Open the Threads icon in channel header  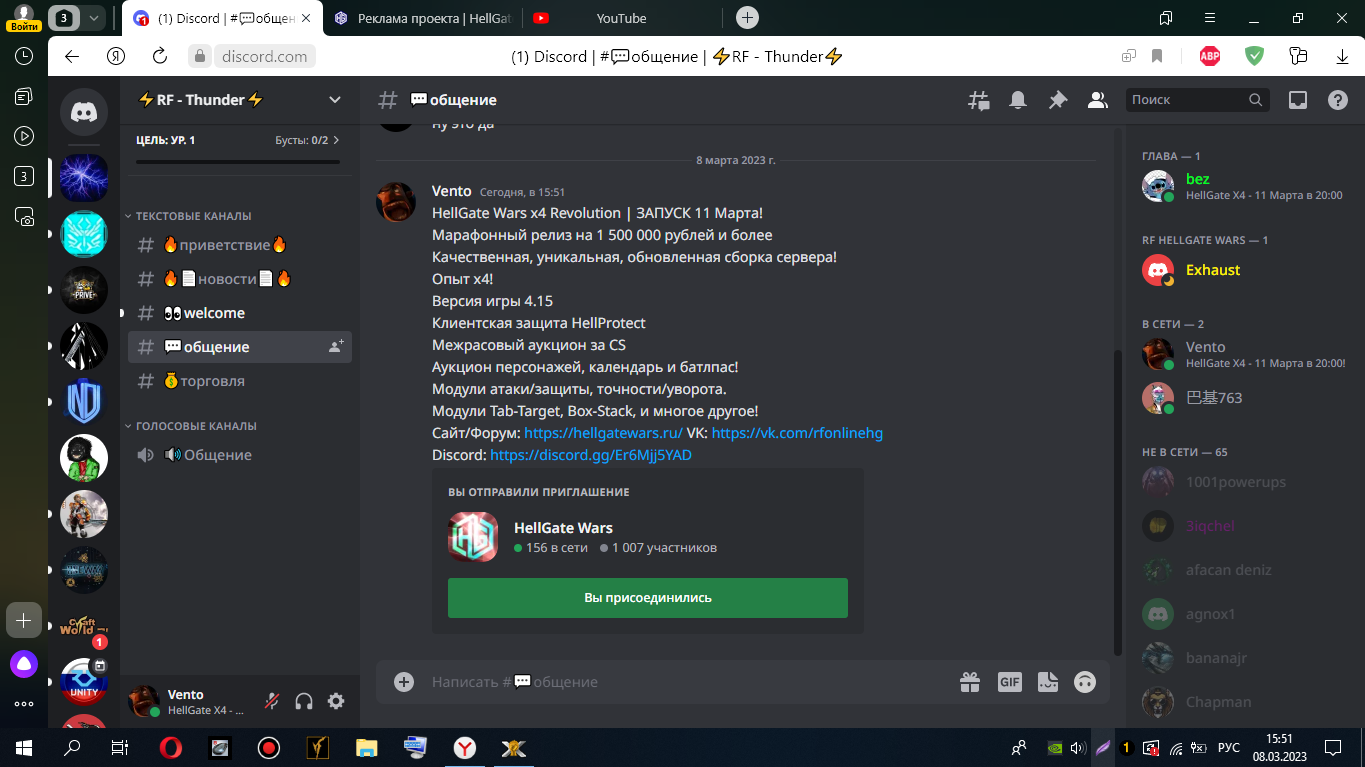(x=978, y=100)
